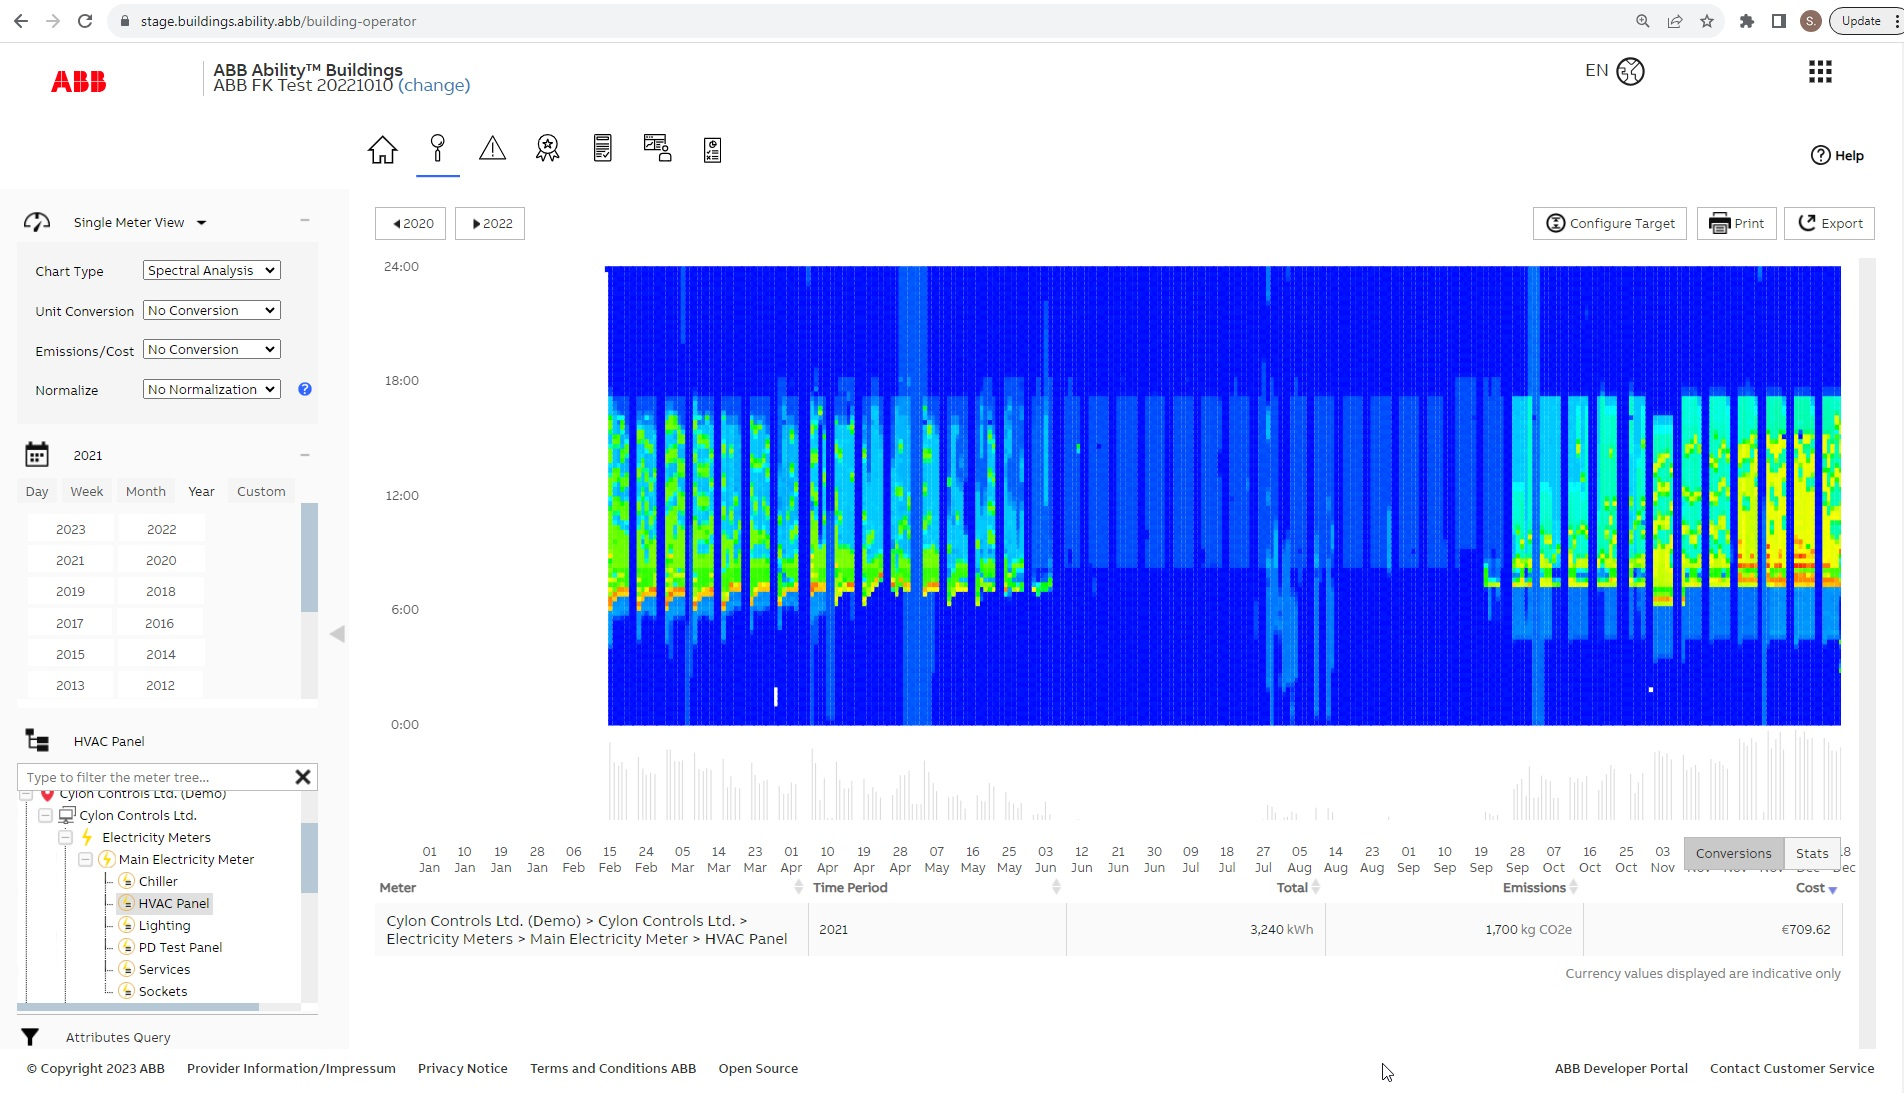Open the awards badge icon

(x=547, y=149)
